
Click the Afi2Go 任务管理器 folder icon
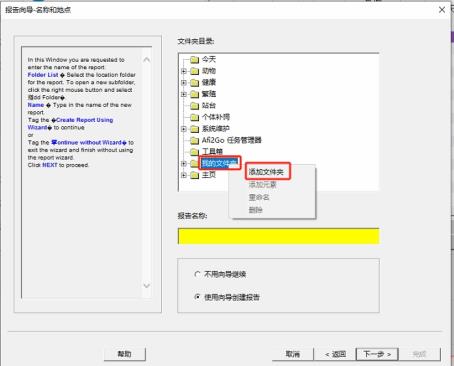(194, 141)
